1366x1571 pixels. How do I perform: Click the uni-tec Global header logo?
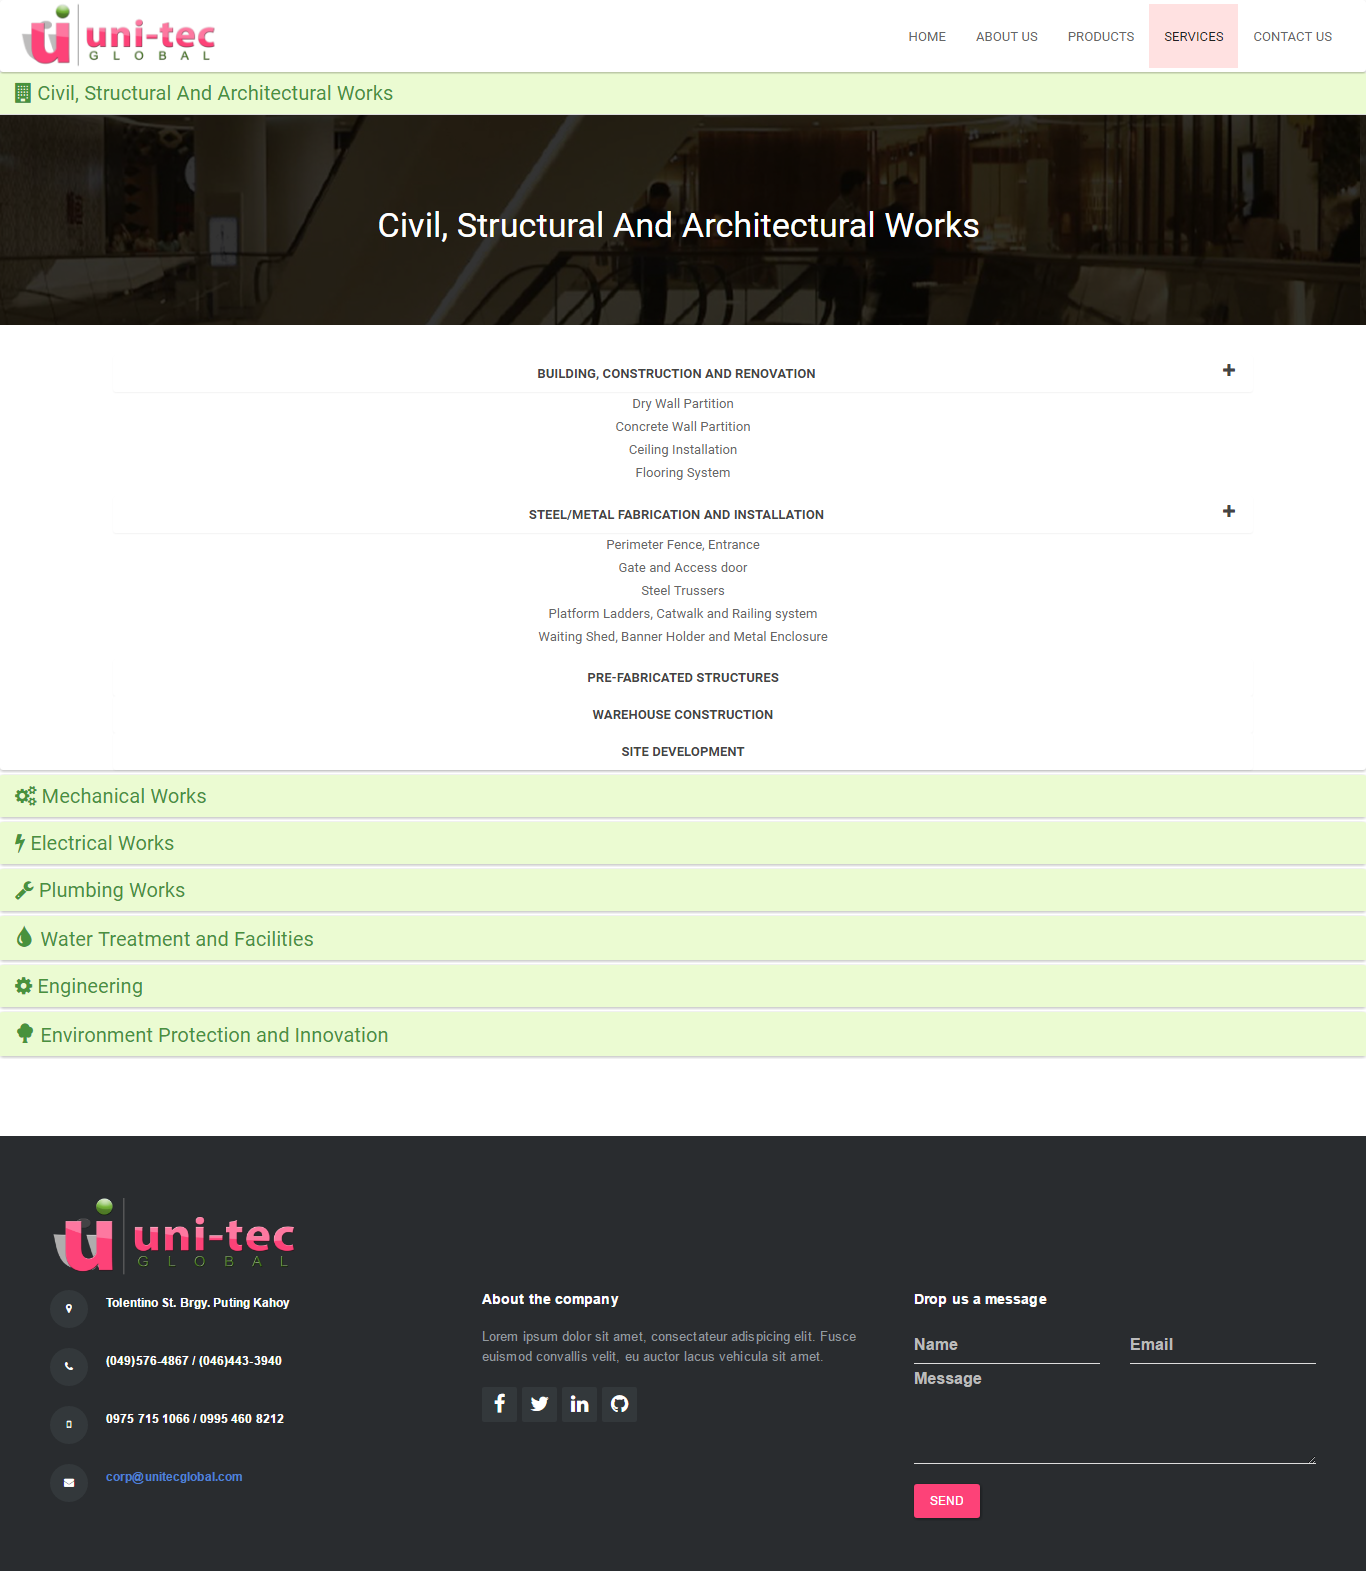(119, 35)
